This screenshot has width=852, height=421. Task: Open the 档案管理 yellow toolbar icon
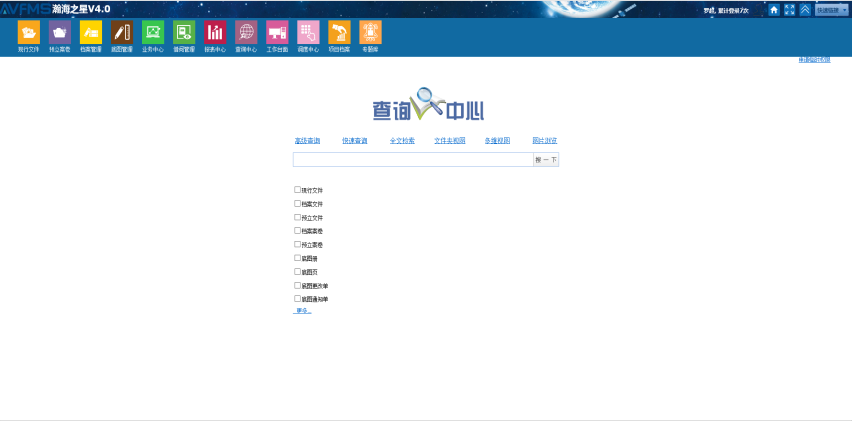pyautogui.click(x=90, y=32)
